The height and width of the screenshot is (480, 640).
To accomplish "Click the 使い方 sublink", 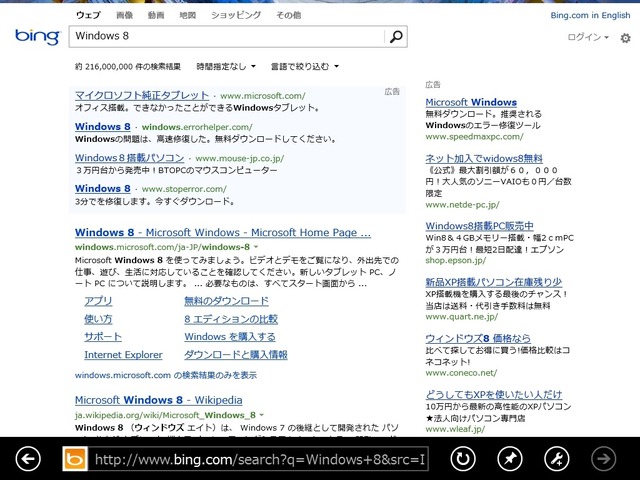I will click(x=98, y=319).
